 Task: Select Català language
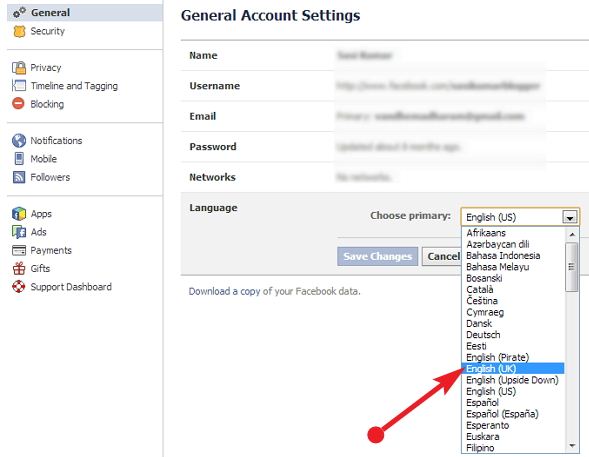(x=512, y=290)
